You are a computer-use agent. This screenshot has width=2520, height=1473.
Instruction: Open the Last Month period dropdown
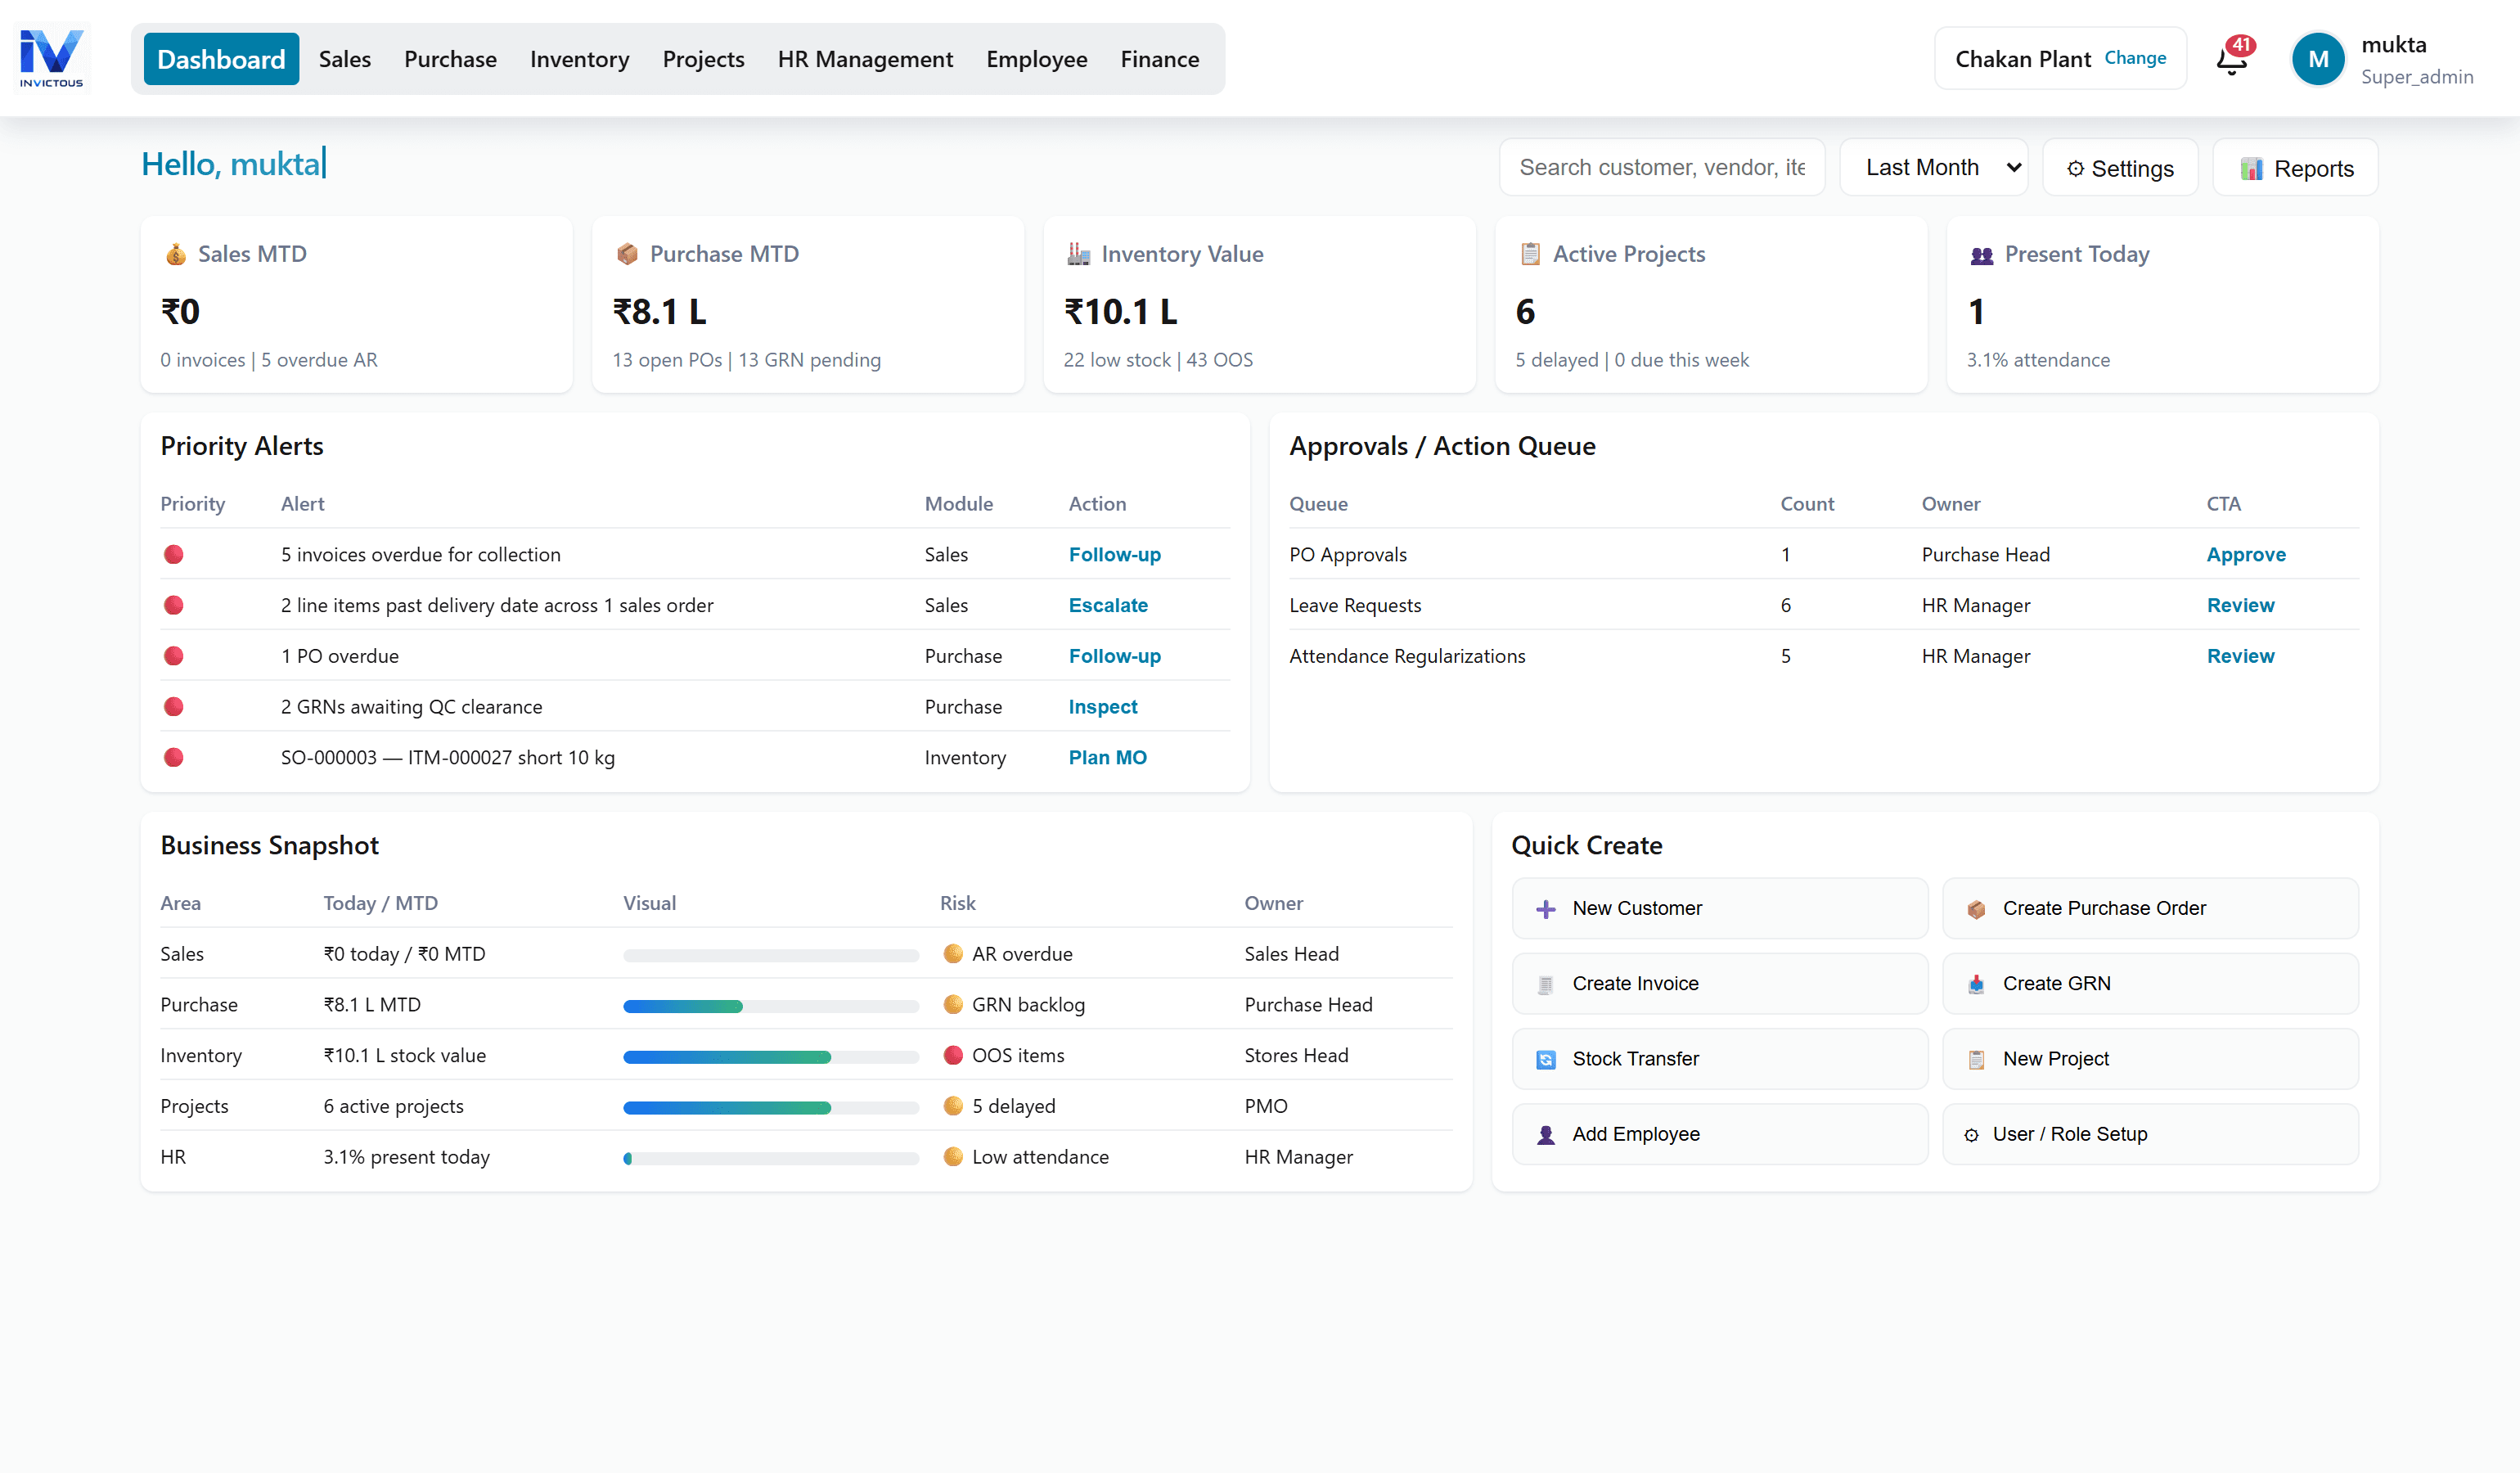pyautogui.click(x=1933, y=167)
